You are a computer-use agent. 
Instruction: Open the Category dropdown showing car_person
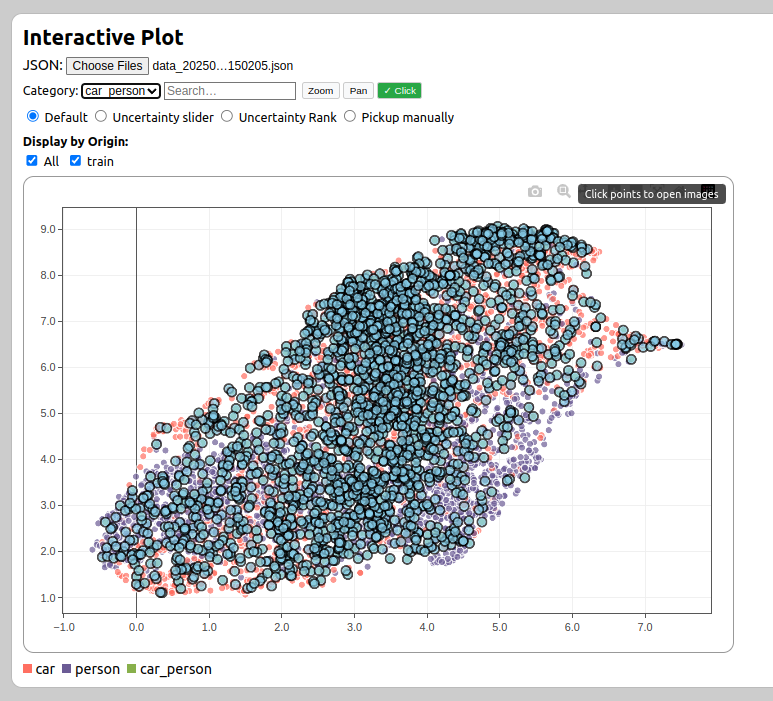121,91
